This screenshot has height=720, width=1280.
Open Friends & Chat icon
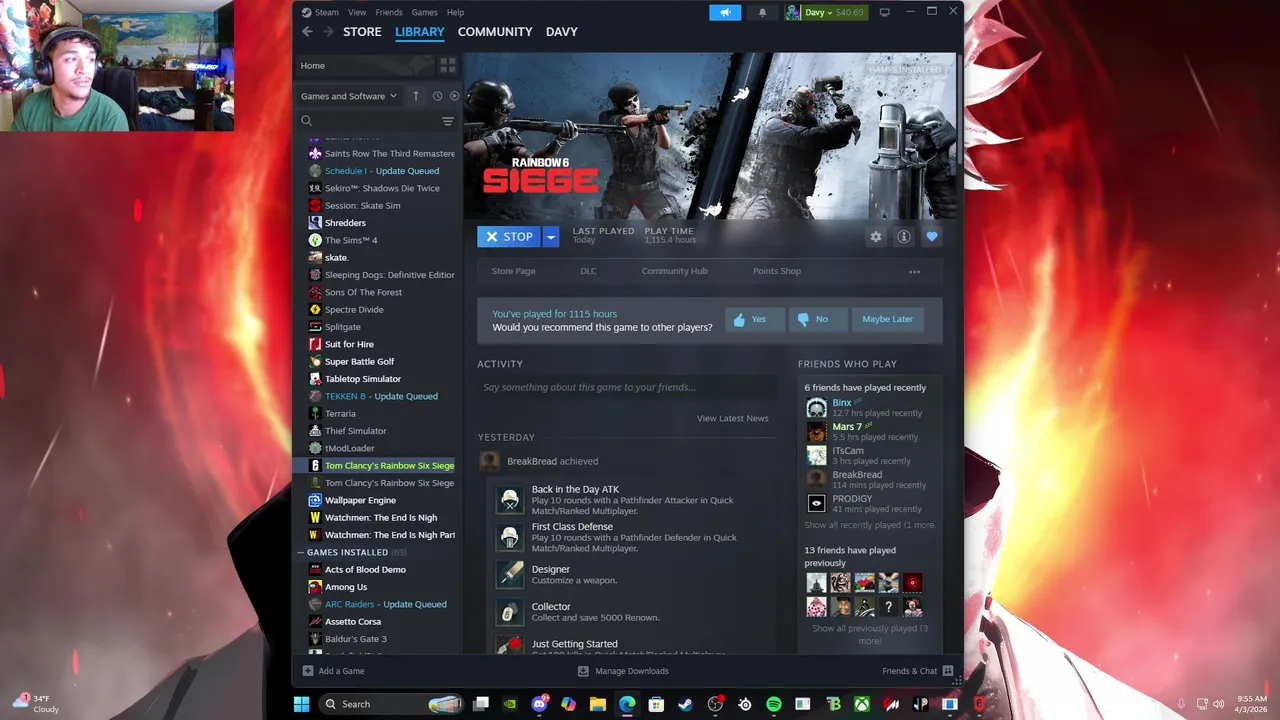point(948,671)
